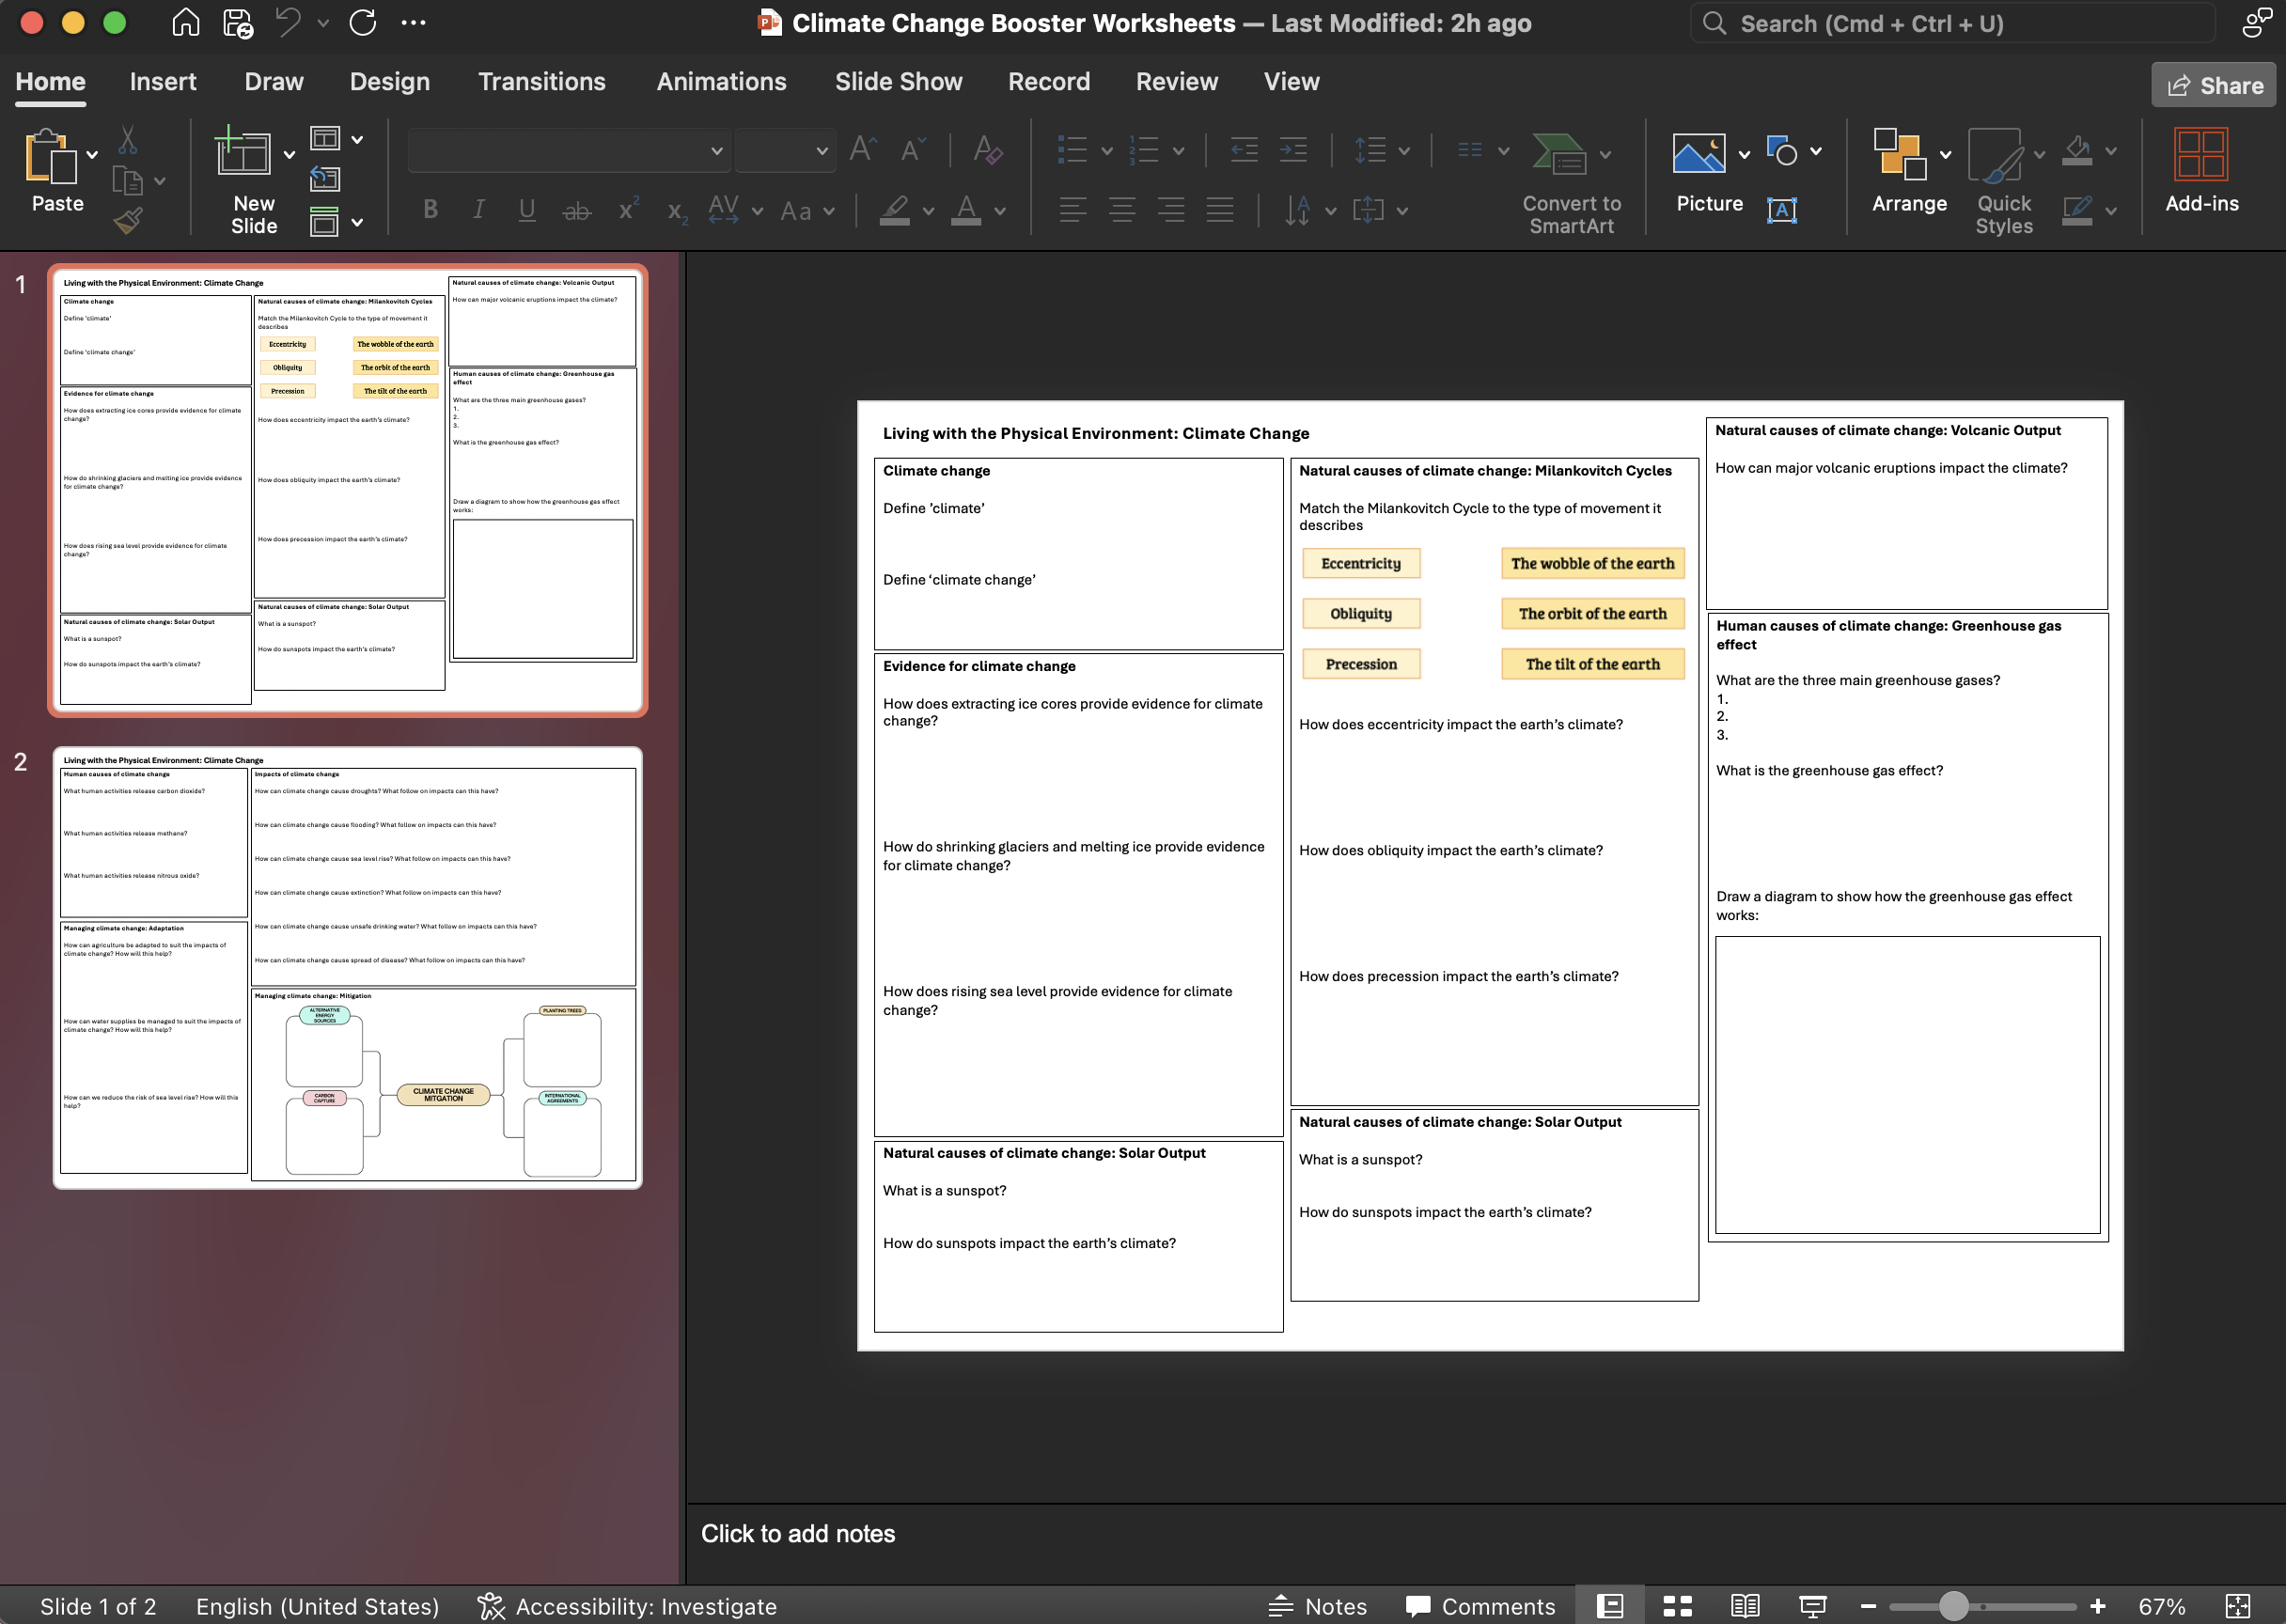Click Accessibility: Investigate in status bar
This screenshot has height=1624, width=2286.
627,1606
